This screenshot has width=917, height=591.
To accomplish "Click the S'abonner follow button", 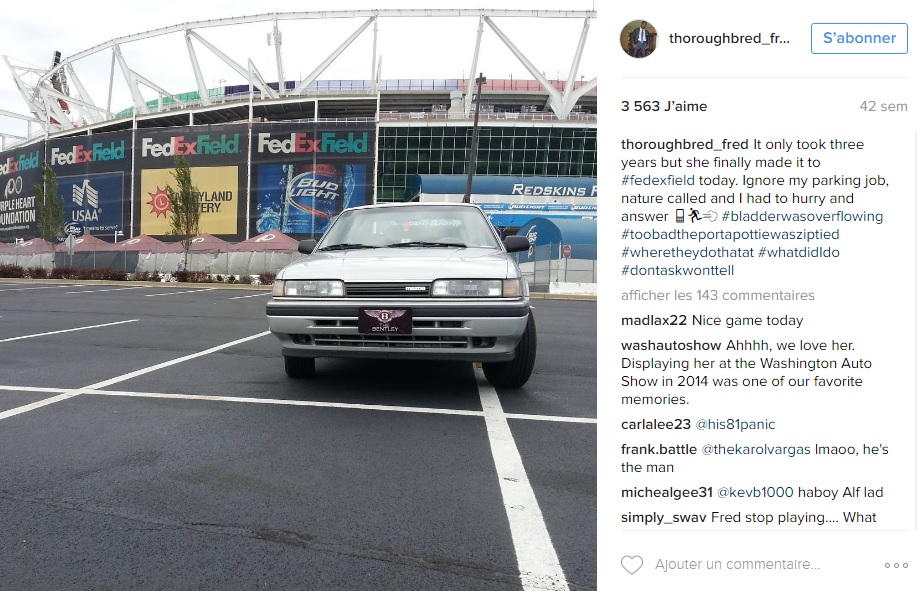I will click(859, 38).
